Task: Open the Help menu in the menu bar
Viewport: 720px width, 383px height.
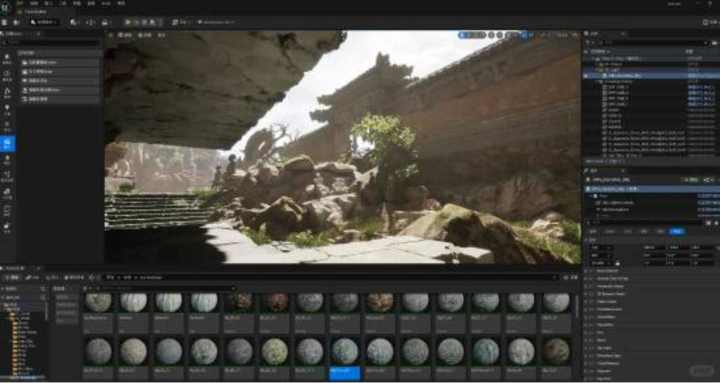Action: pyautogui.click(x=121, y=3)
